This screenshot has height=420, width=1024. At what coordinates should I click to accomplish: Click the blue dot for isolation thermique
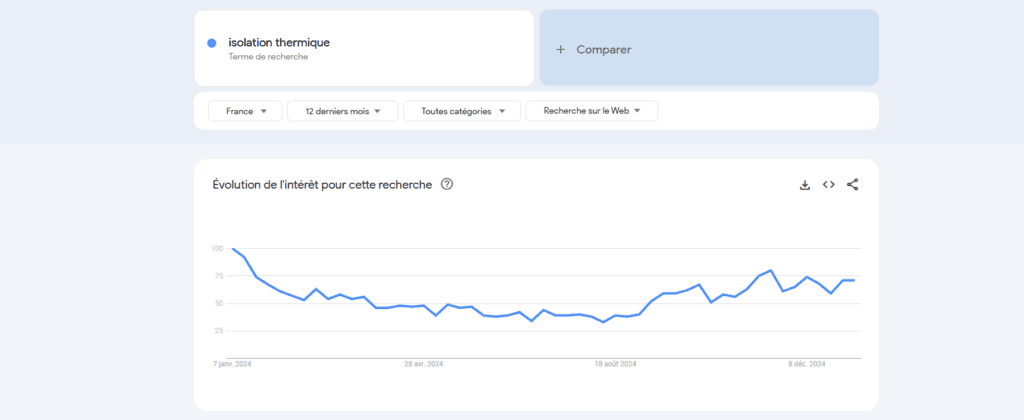coord(212,43)
